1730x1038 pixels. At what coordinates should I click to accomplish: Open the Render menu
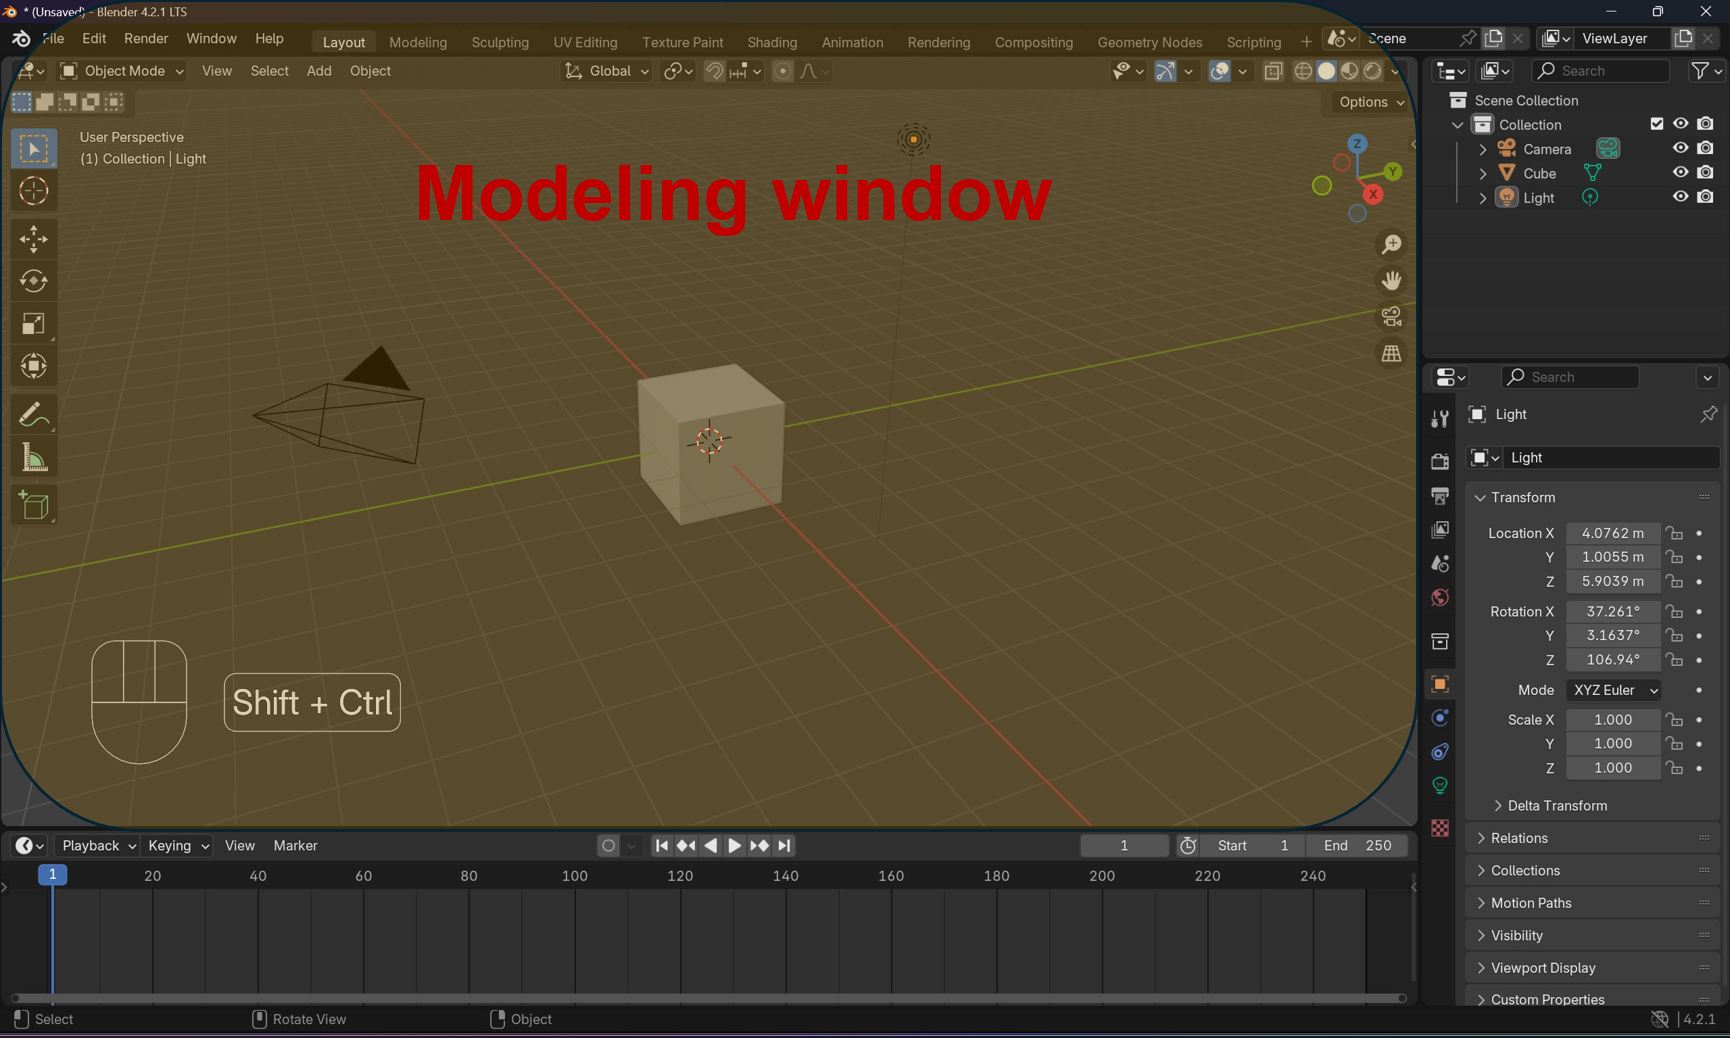(146, 38)
